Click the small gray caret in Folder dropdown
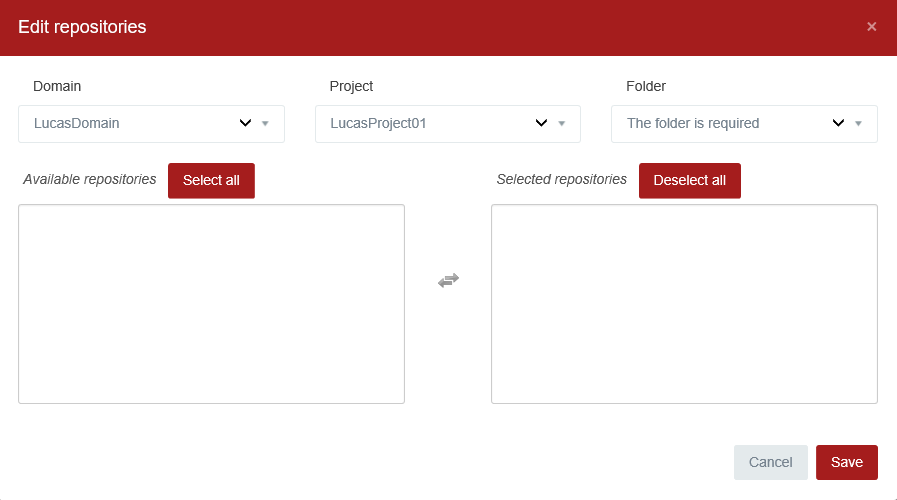Screen dimensions: 897x500 coord(858,124)
